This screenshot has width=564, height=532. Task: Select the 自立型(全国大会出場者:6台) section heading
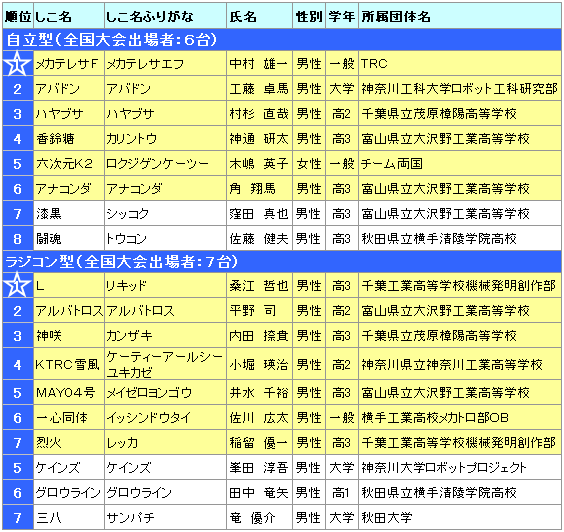(x=282, y=40)
